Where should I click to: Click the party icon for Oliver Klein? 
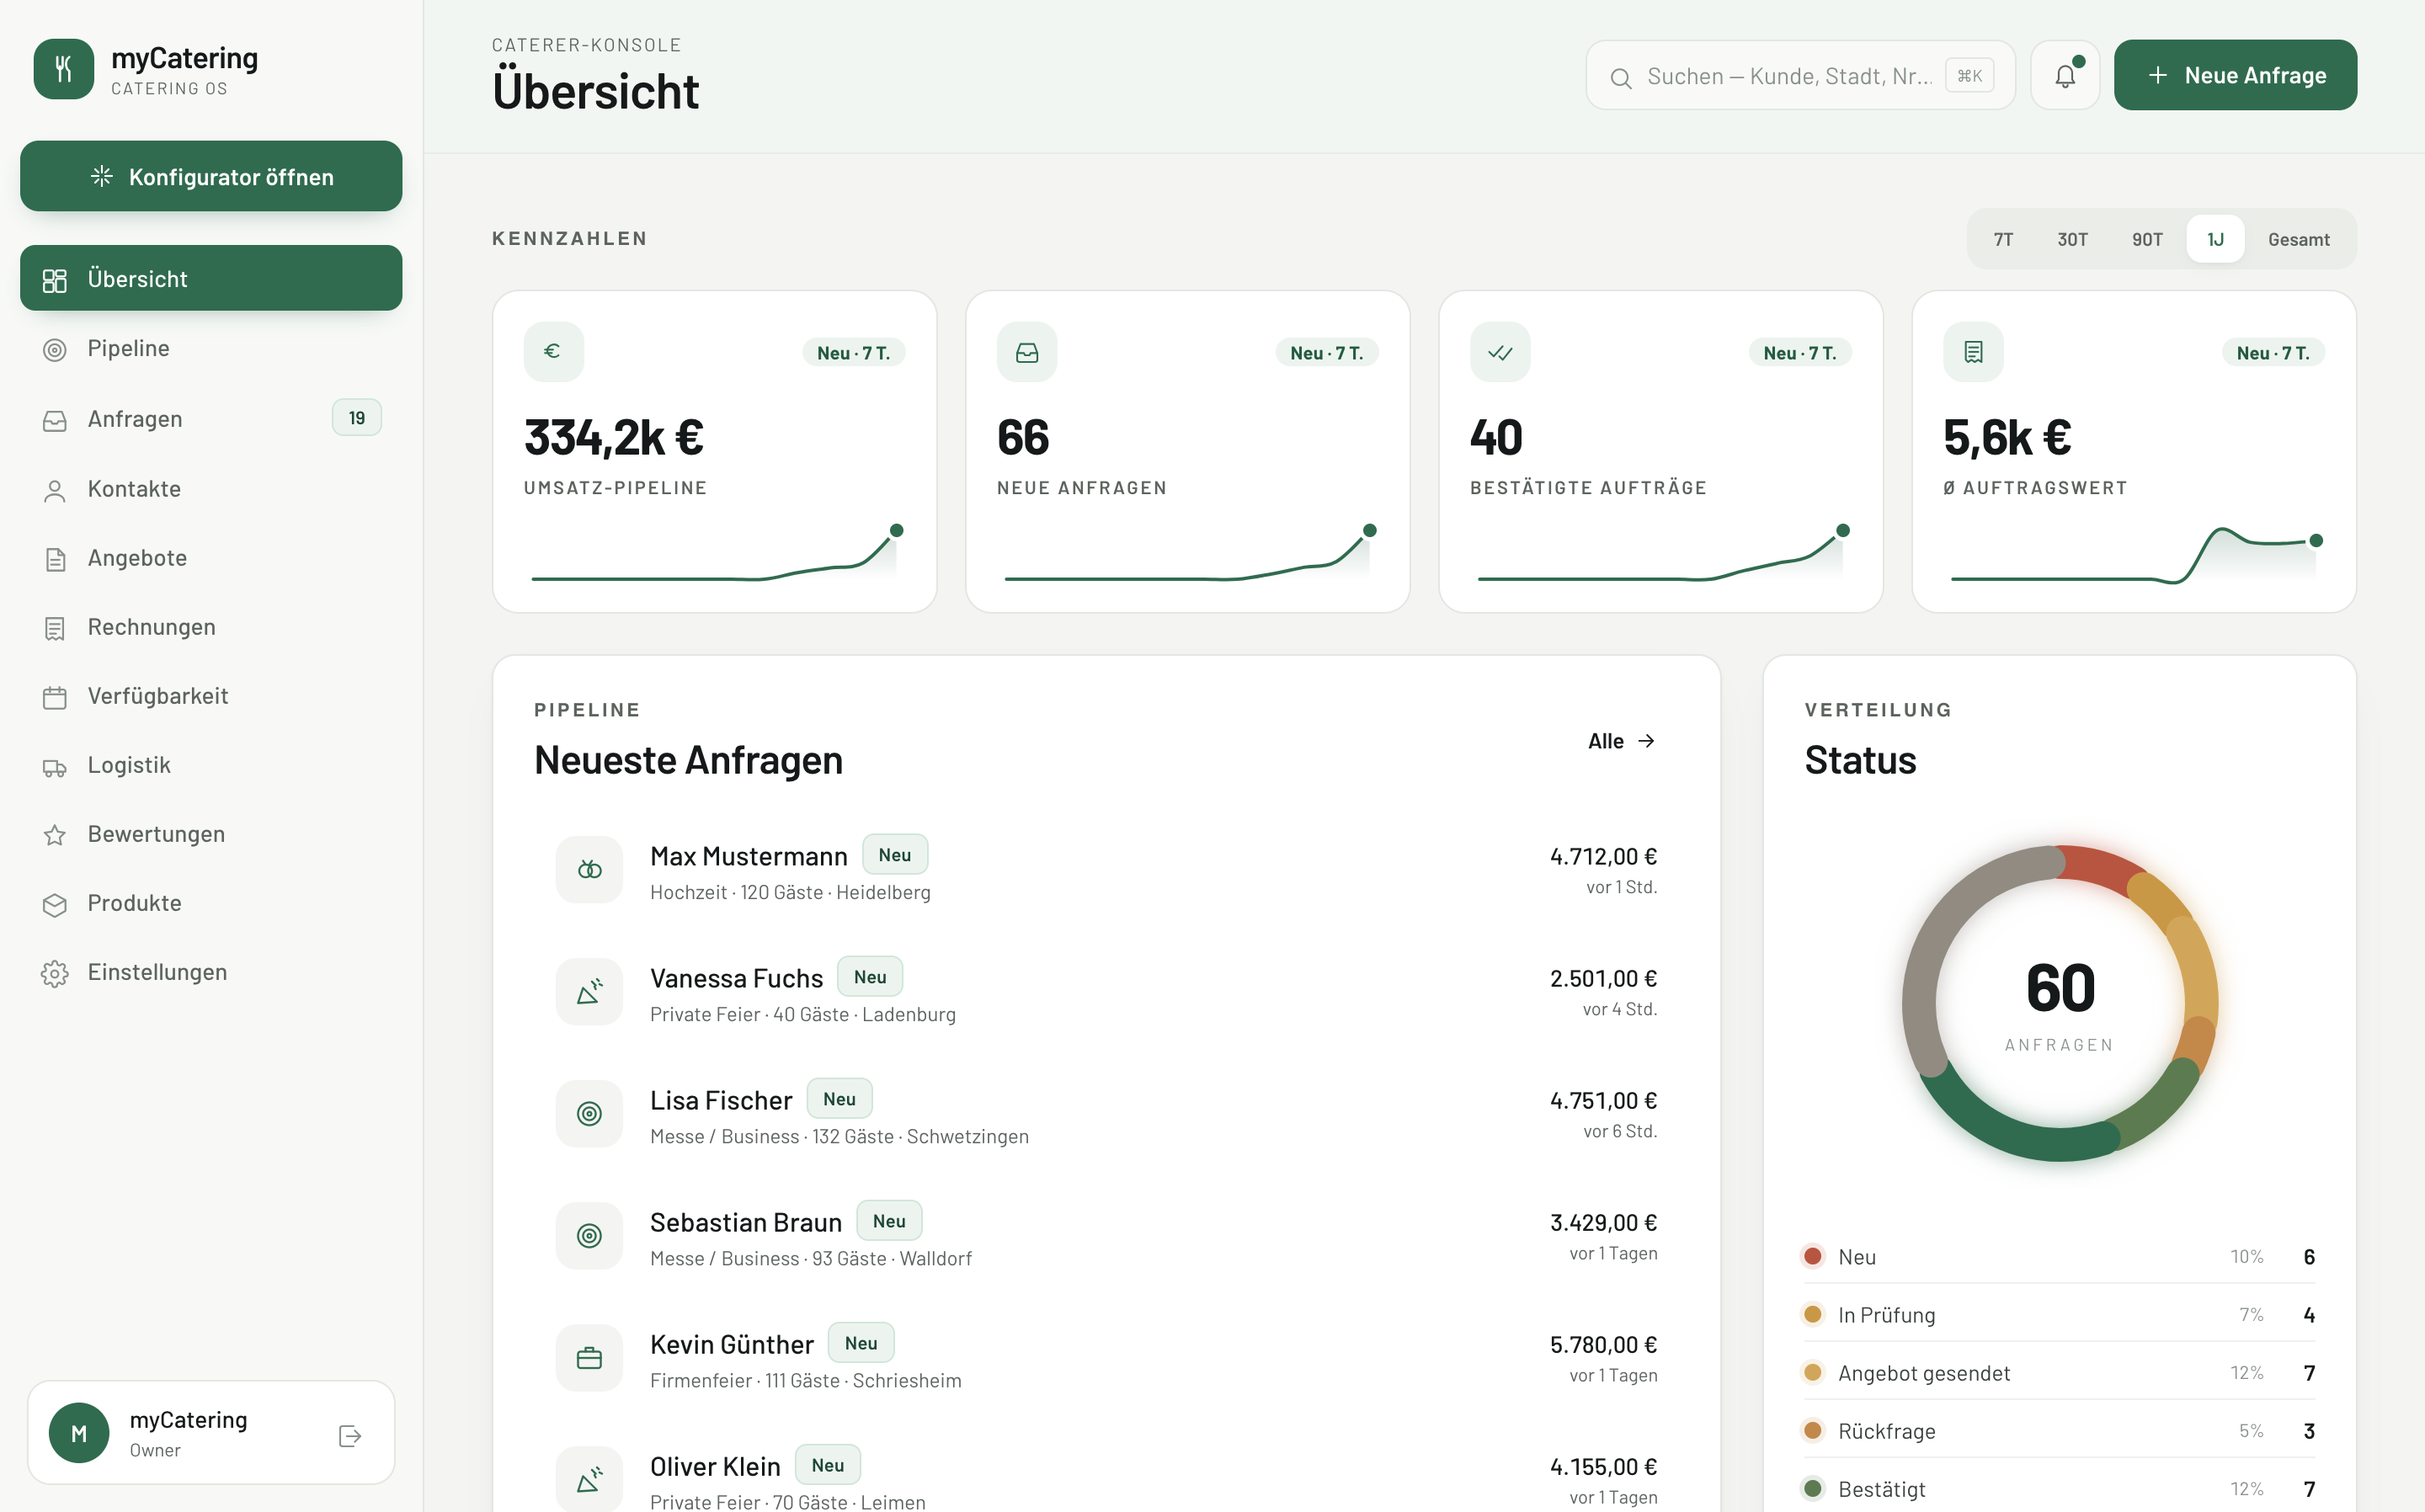589,1480
